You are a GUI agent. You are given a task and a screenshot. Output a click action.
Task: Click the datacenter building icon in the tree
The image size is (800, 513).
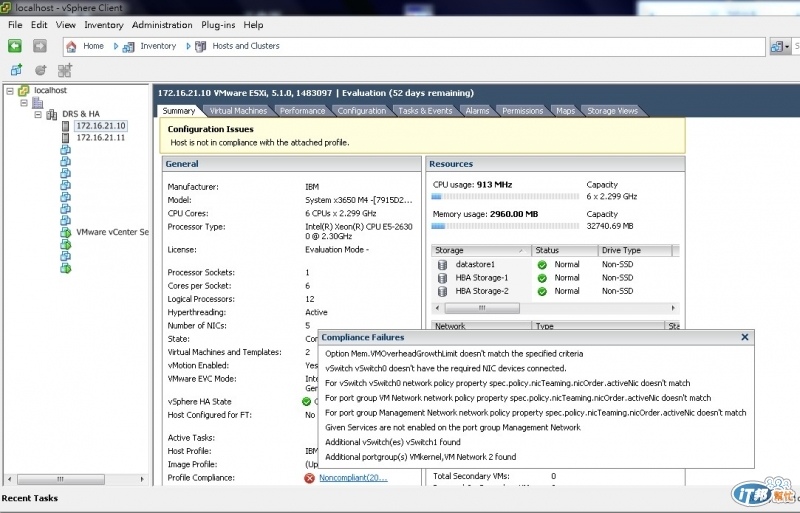pos(38,103)
